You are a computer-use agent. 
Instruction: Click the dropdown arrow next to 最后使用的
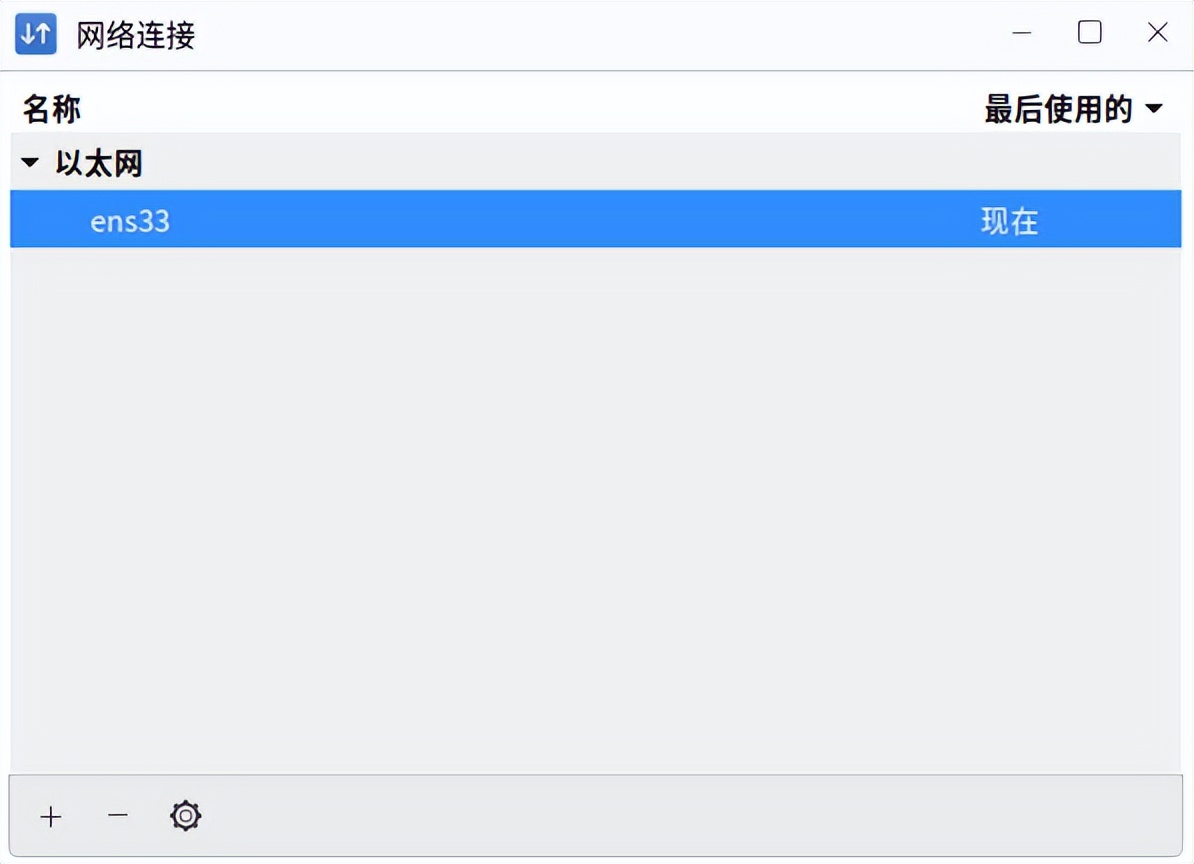pyautogui.click(x=1155, y=110)
